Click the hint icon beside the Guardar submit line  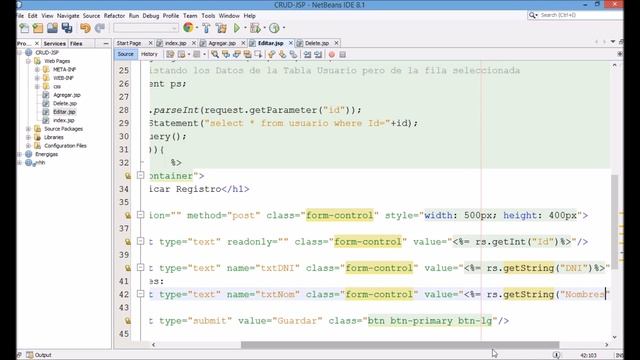click(128, 321)
